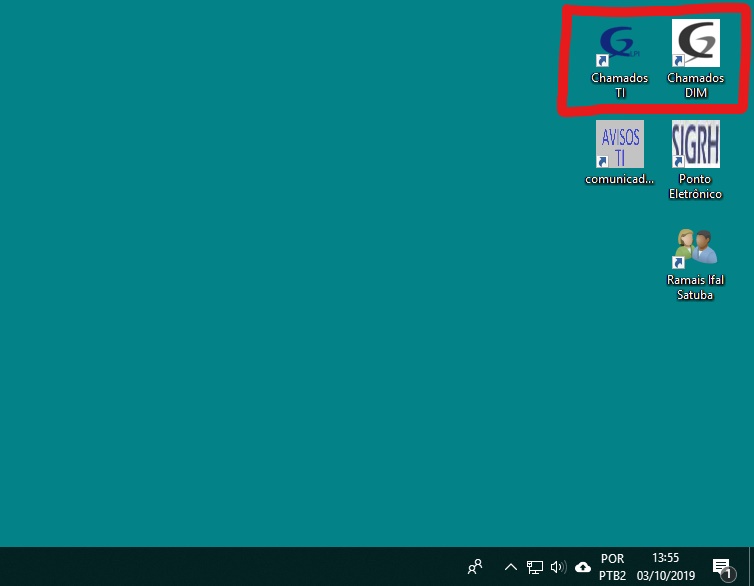The image size is (754, 586).
Task: Click the 'Chamados DIM' caption text
Action: click(695, 85)
